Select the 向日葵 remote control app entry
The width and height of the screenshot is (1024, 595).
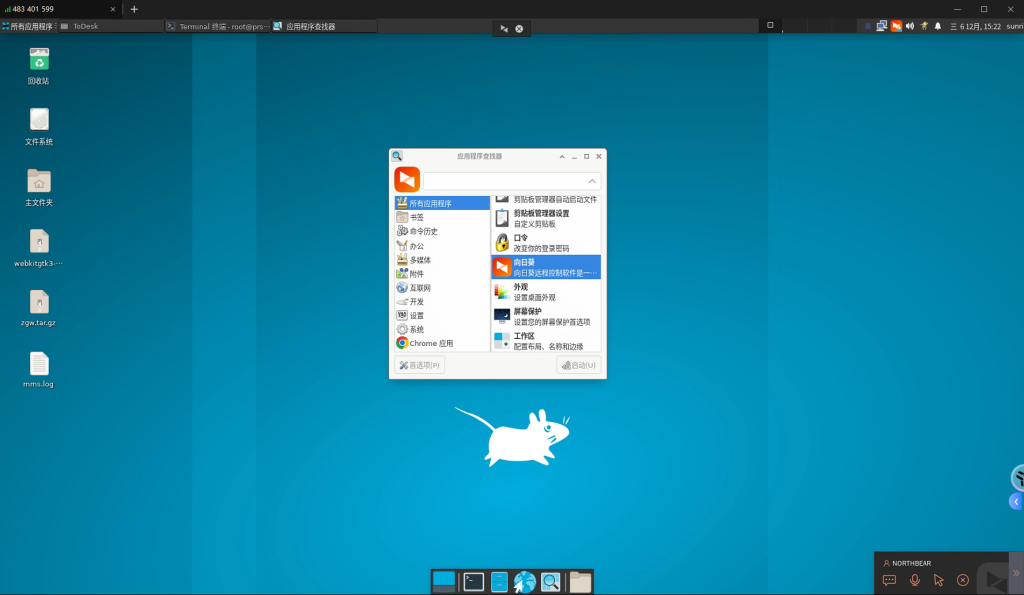coord(545,267)
